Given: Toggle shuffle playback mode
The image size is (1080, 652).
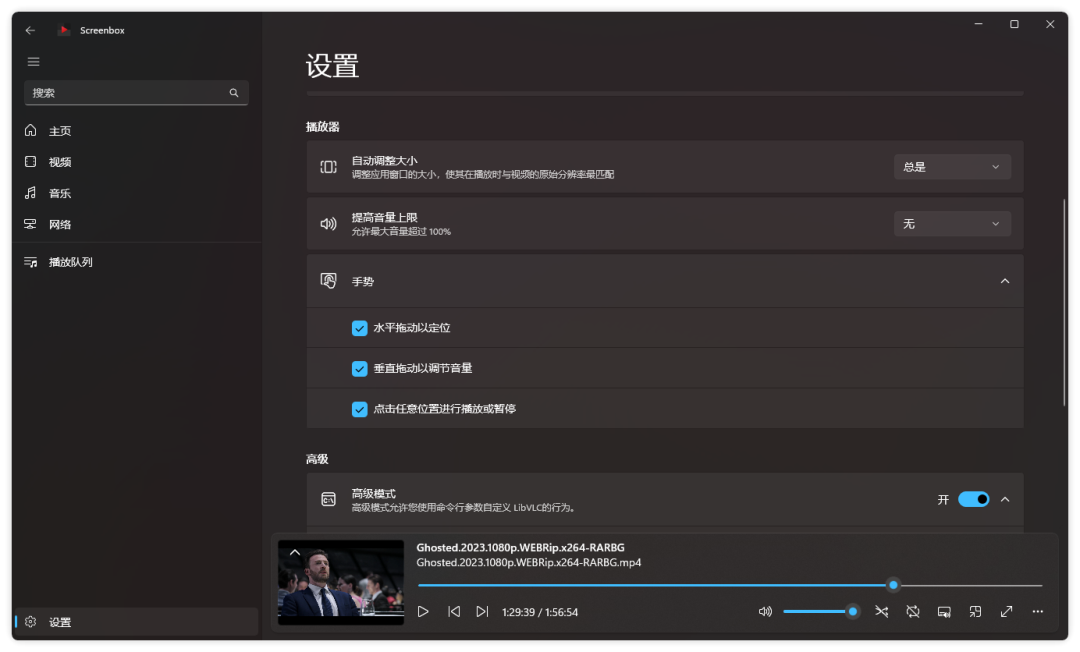Looking at the screenshot, I should [x=881, y=611].
